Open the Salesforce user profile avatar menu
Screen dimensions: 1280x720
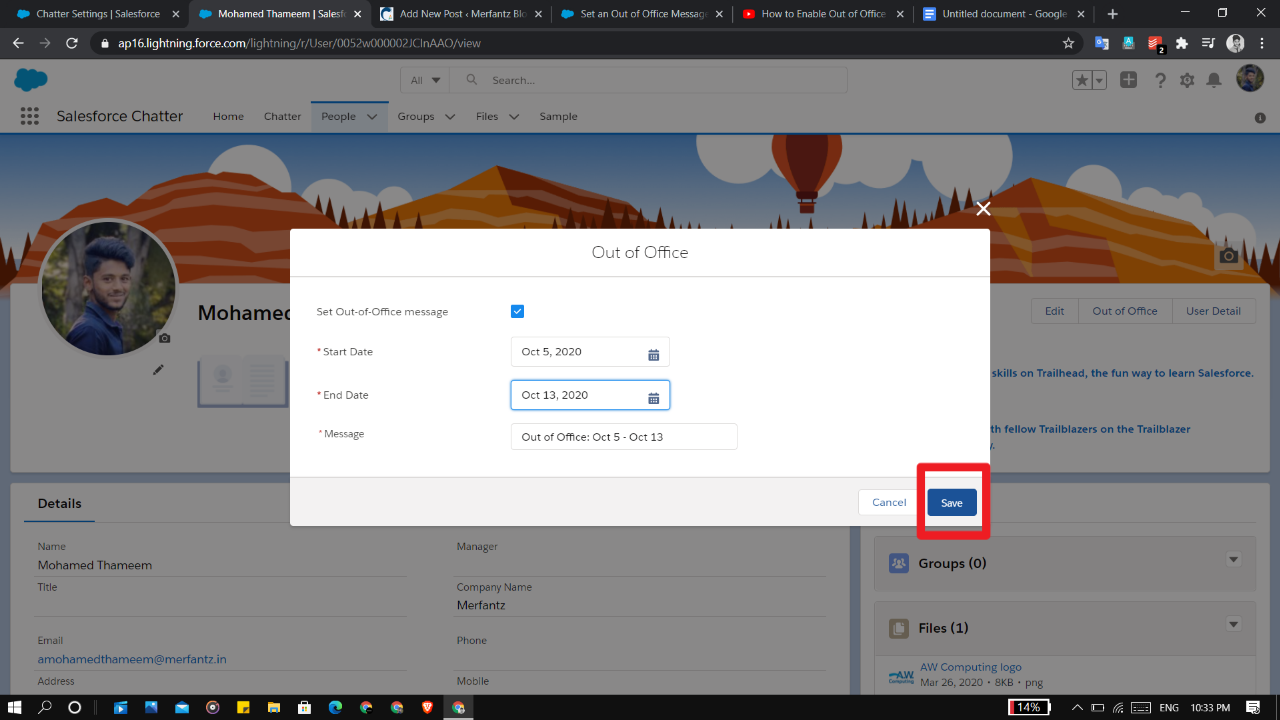1250,79
